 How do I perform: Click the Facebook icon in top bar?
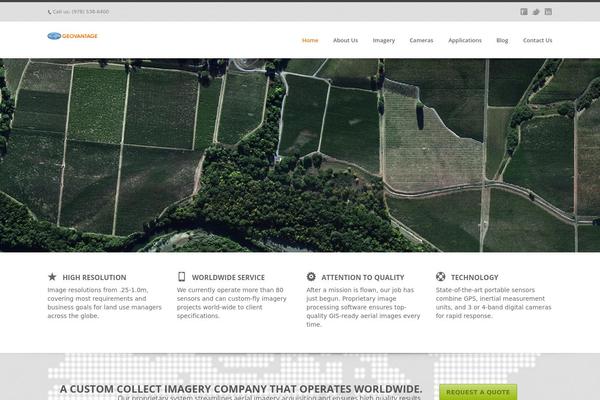click(524, 12)
